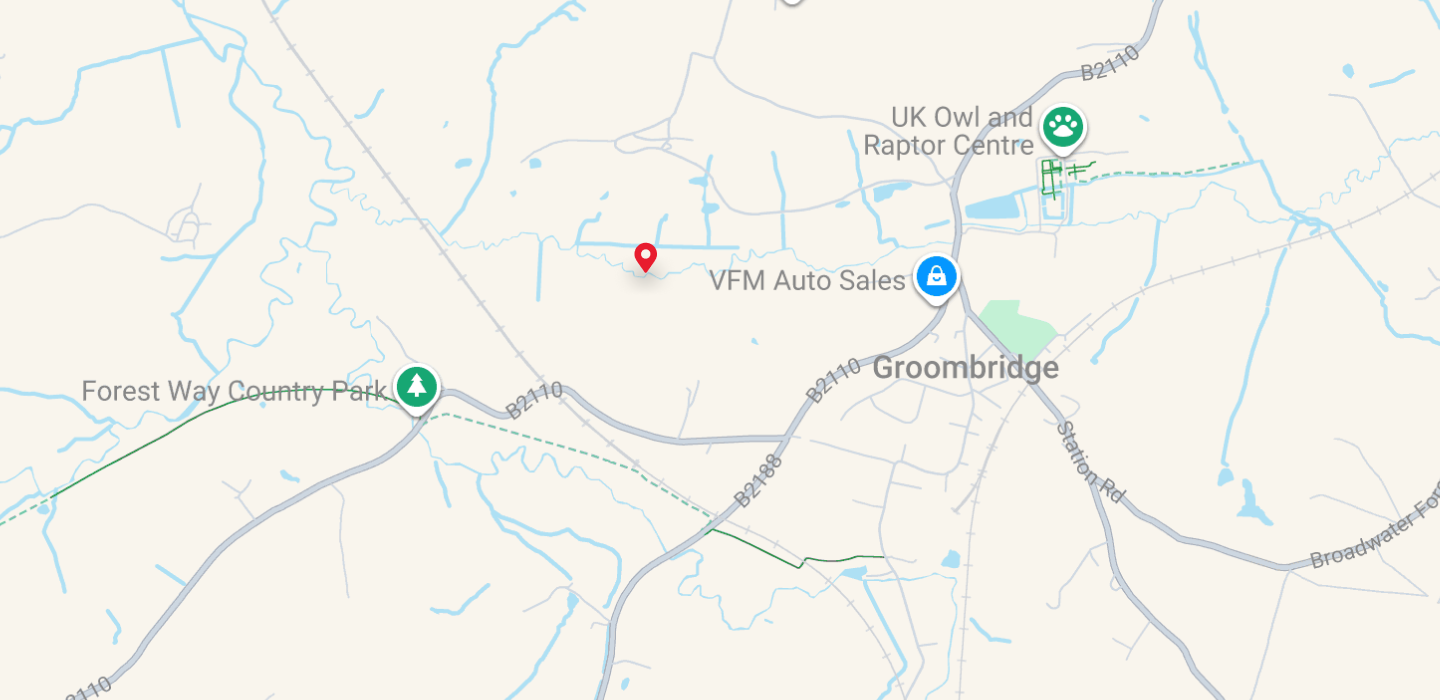Click the blue ponds east of Station Rd
1440x700 pixels.
click(x=1245, y=497)
